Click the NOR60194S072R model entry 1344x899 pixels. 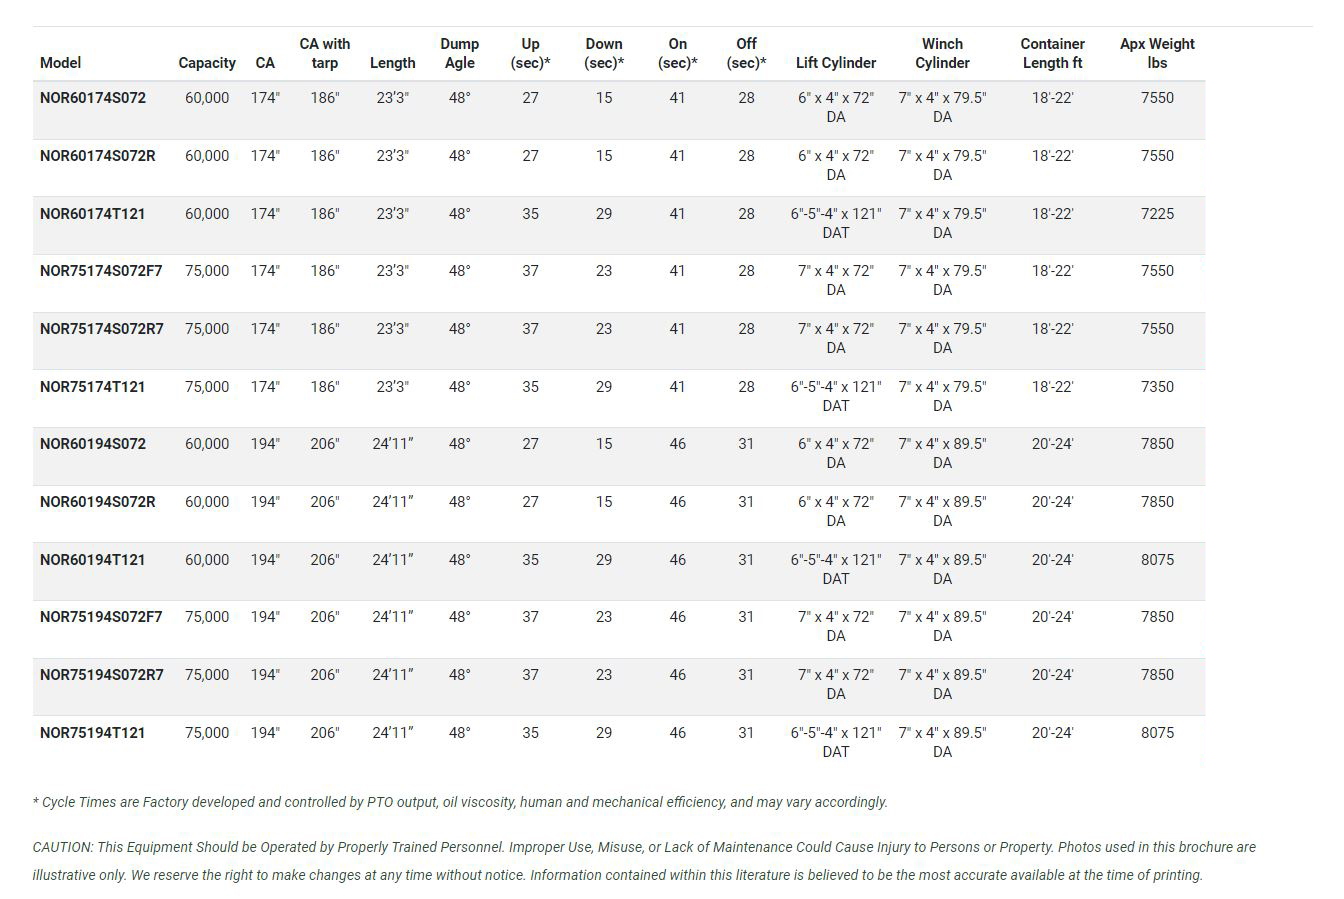[x=98, y=502]
